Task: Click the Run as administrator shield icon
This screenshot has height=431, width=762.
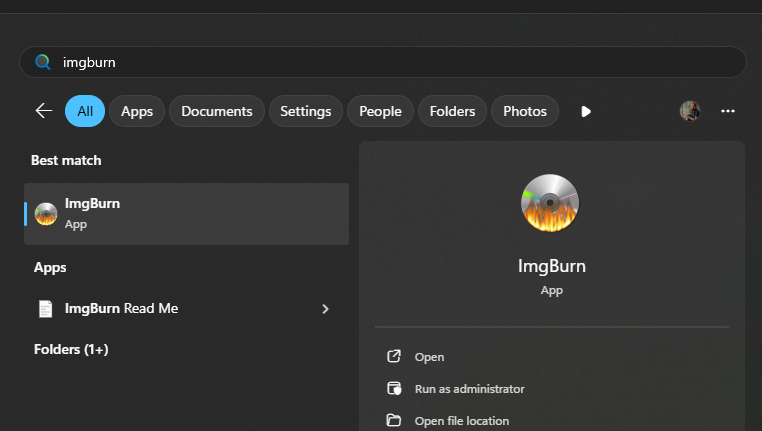Action: pyautogui.click(x=394, y=389)
